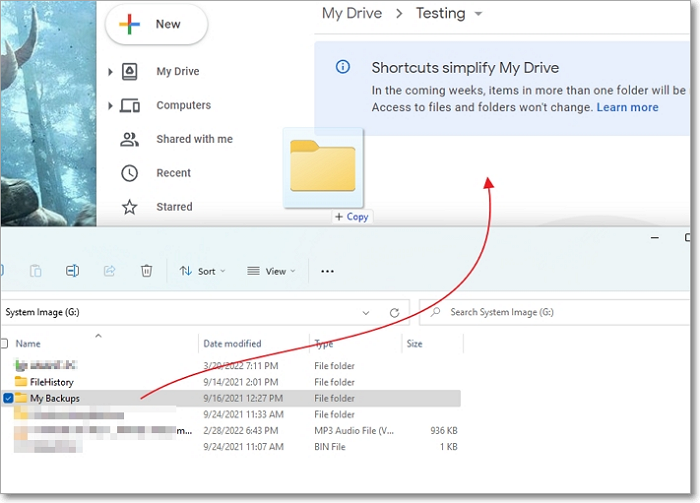Click the Learn more link
This screenshot has width=700, height=503.
627,108
